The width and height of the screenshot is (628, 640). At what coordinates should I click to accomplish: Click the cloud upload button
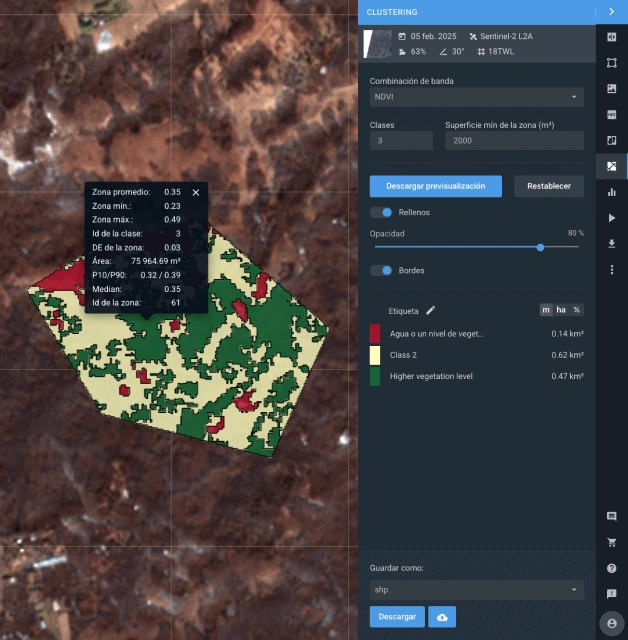coord(443,617)
